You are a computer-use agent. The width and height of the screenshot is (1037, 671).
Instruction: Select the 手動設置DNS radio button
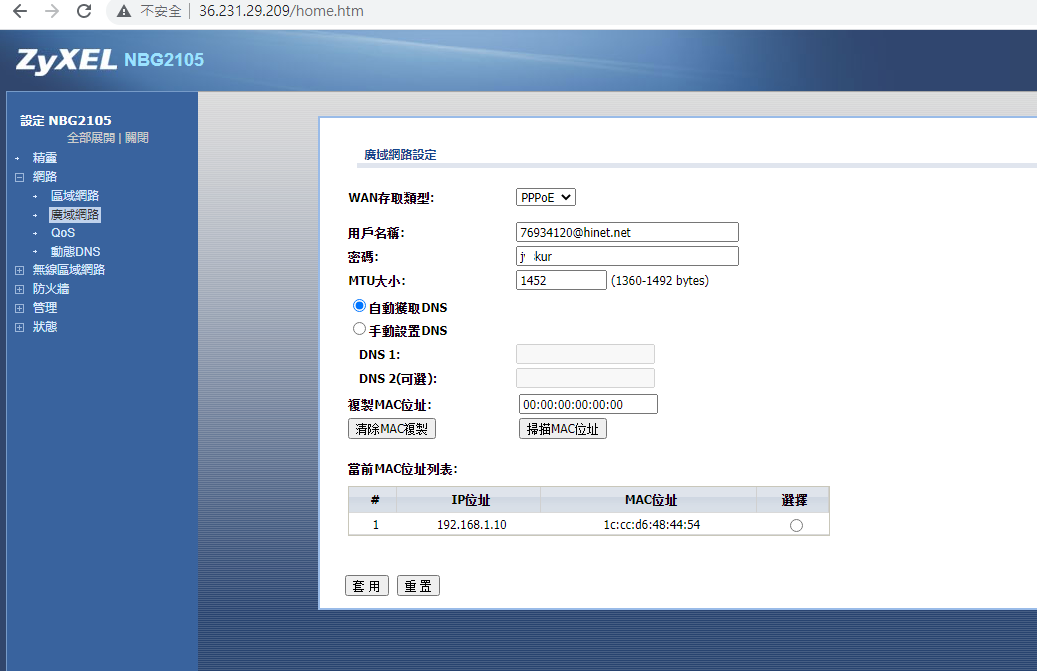[359, 329]
